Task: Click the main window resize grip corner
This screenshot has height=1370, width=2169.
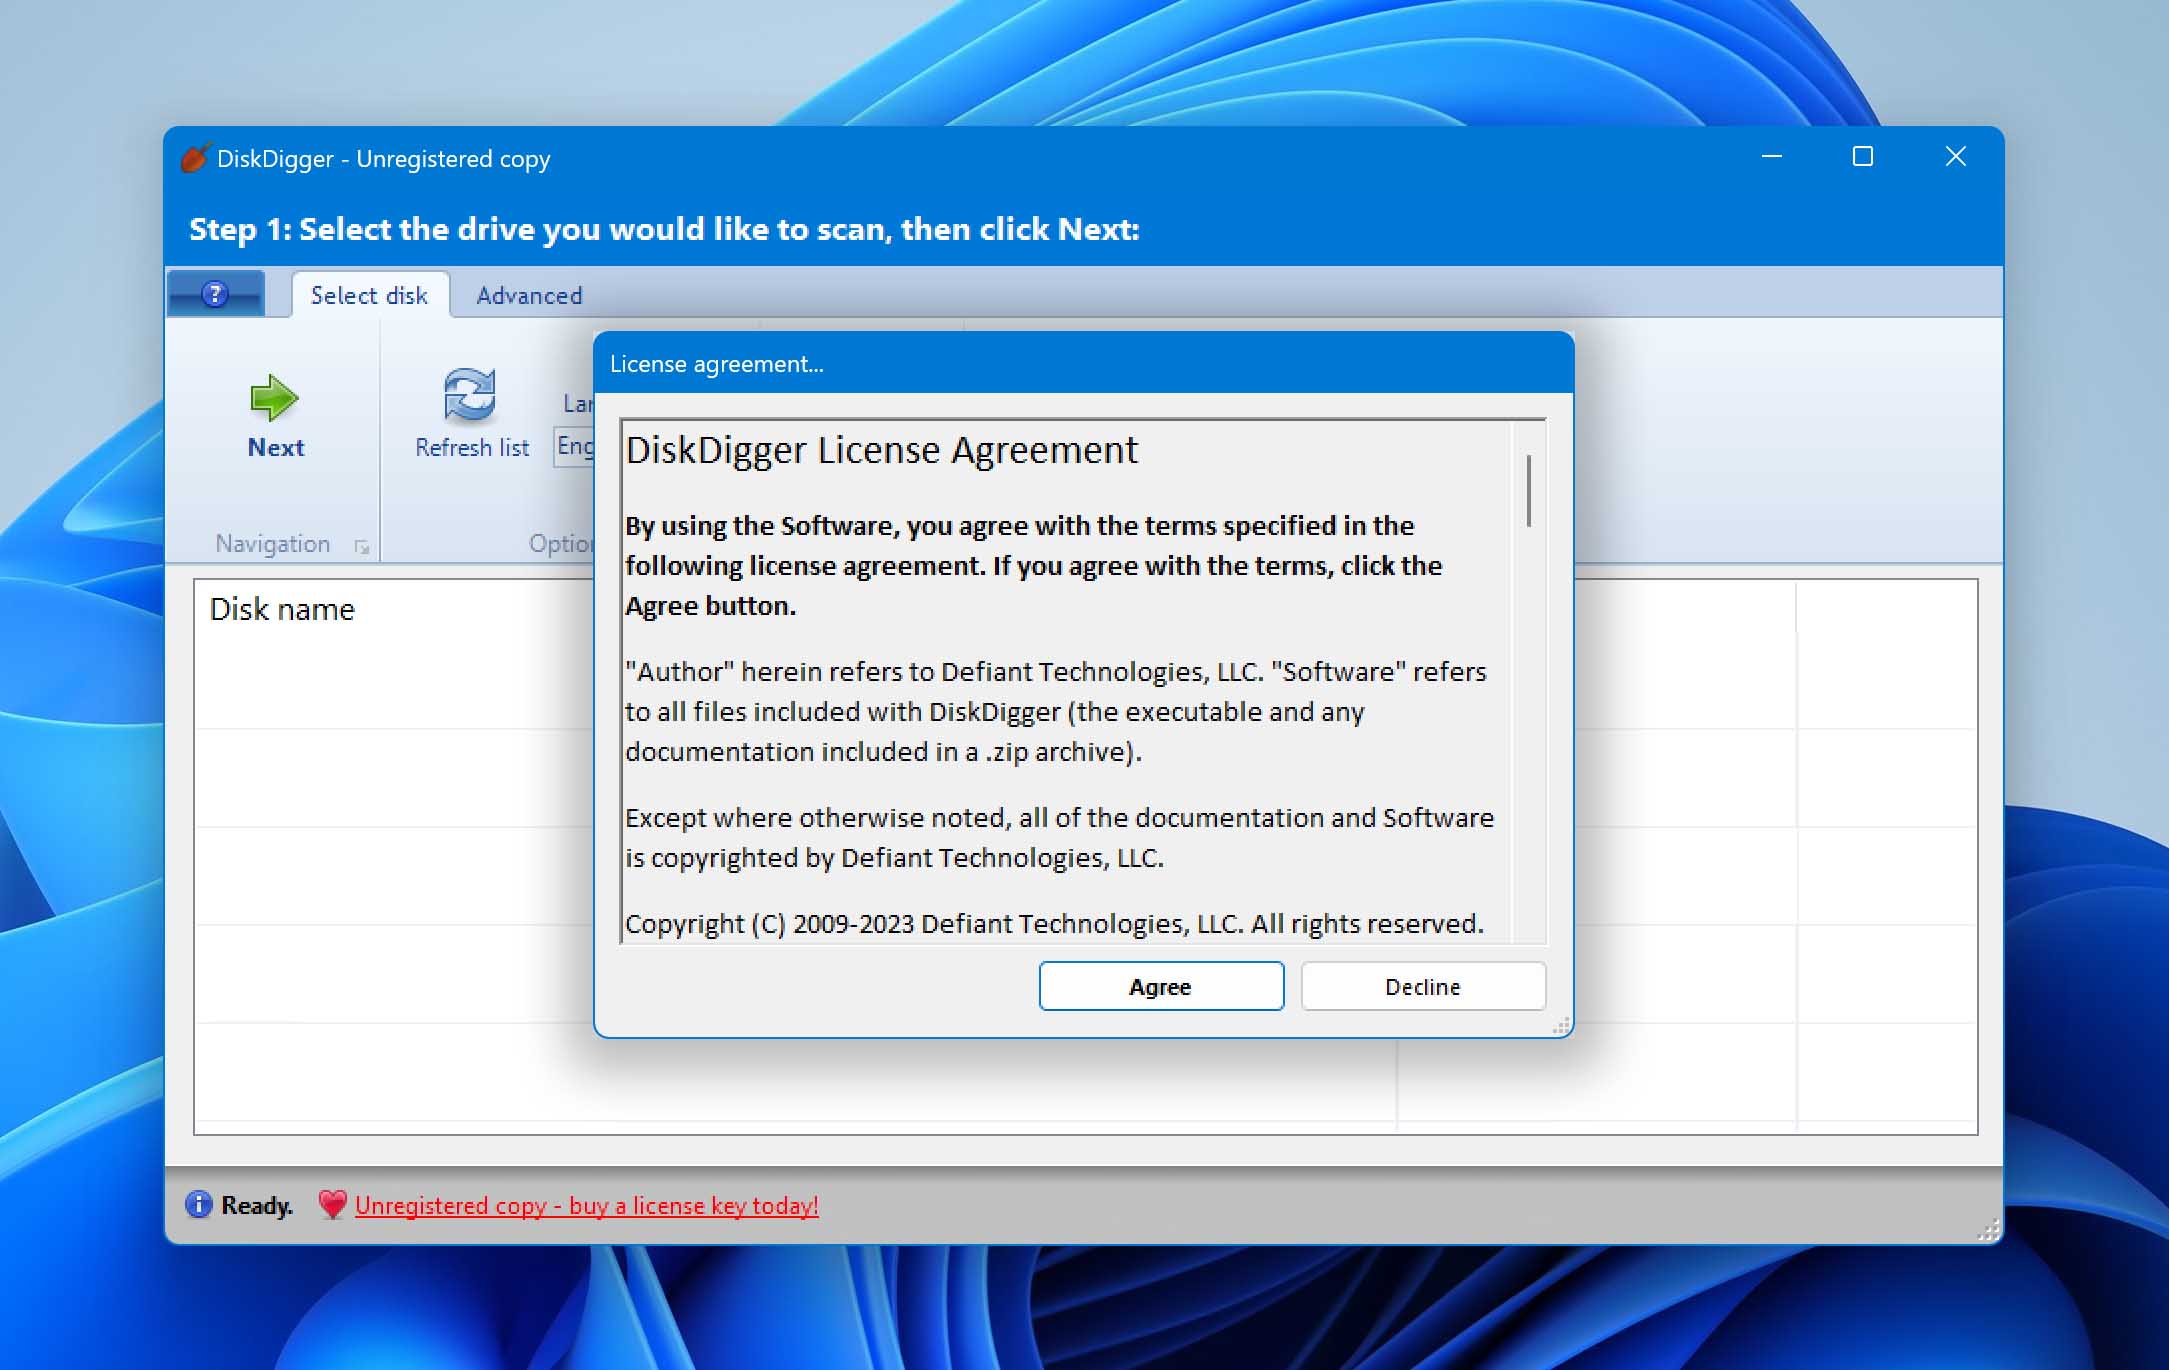Action: 1989,1230
